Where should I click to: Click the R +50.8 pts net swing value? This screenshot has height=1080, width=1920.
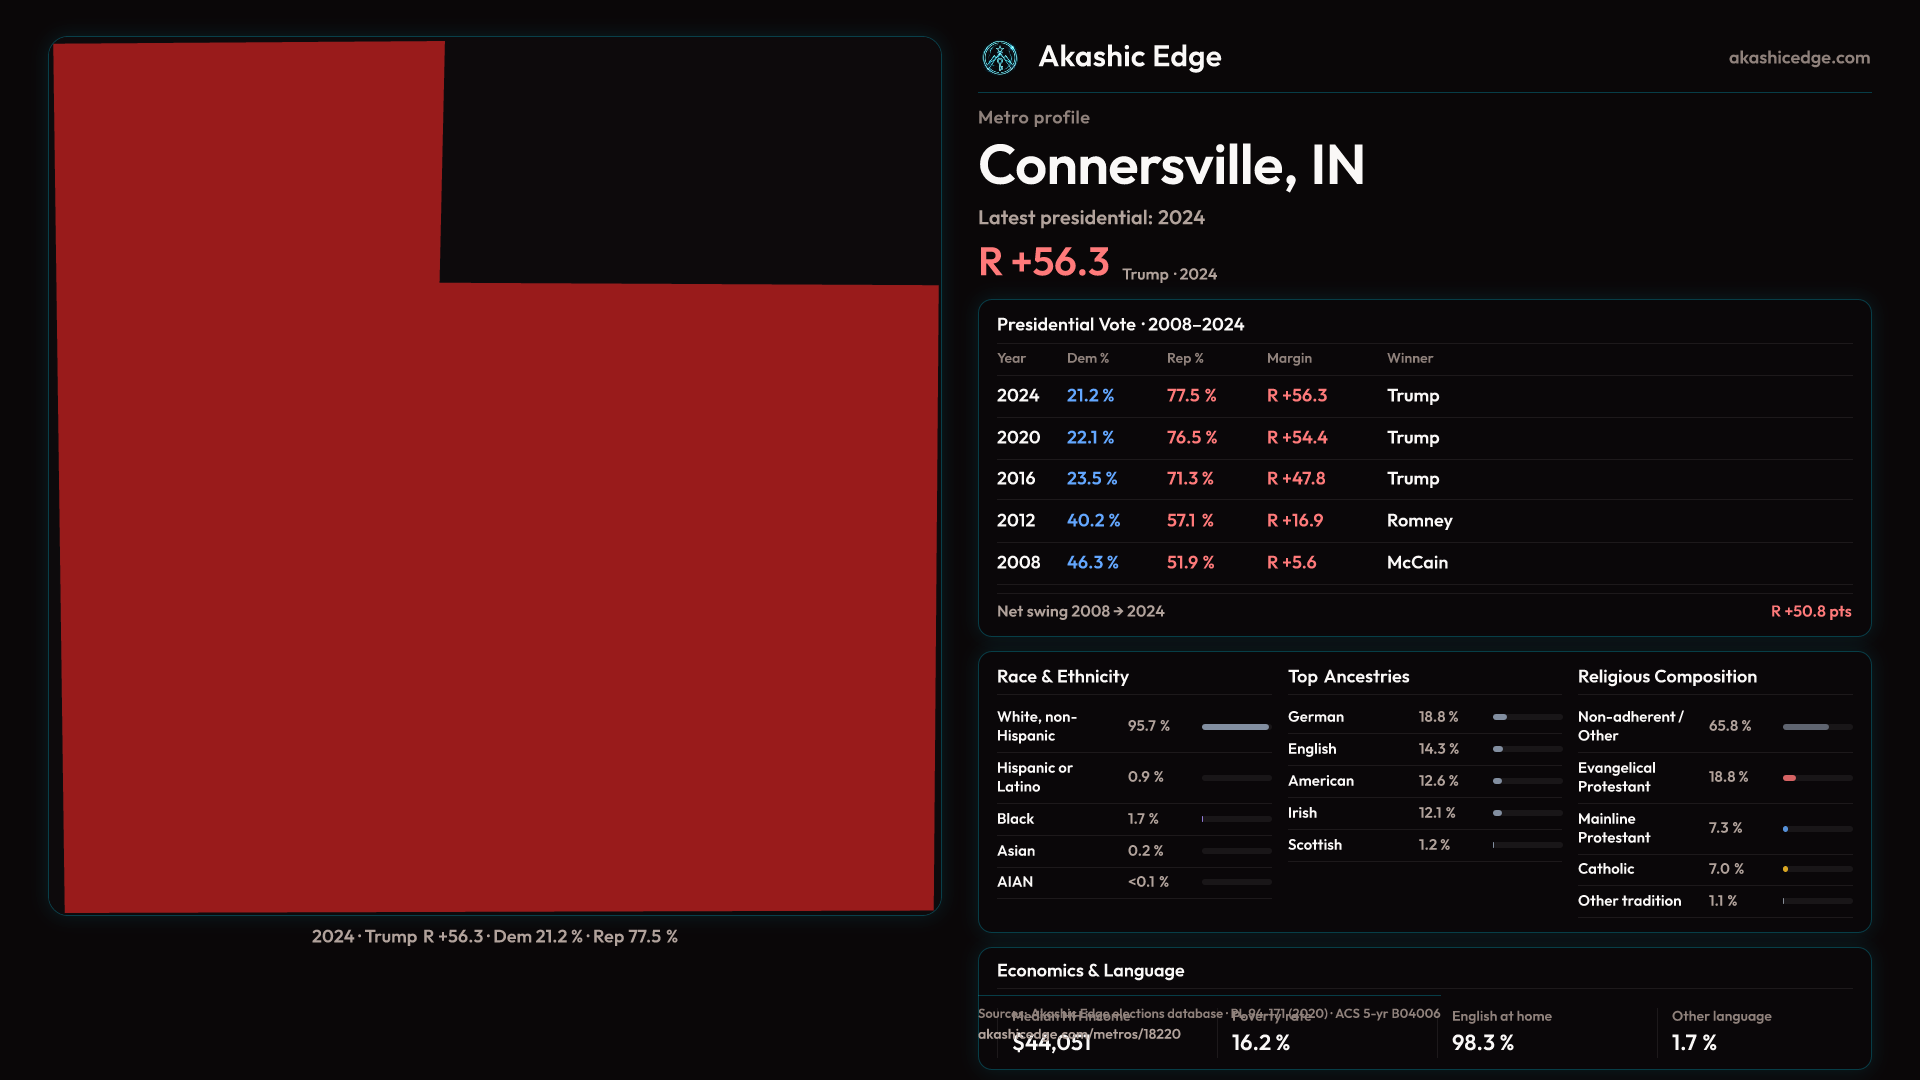[1810, 611]
